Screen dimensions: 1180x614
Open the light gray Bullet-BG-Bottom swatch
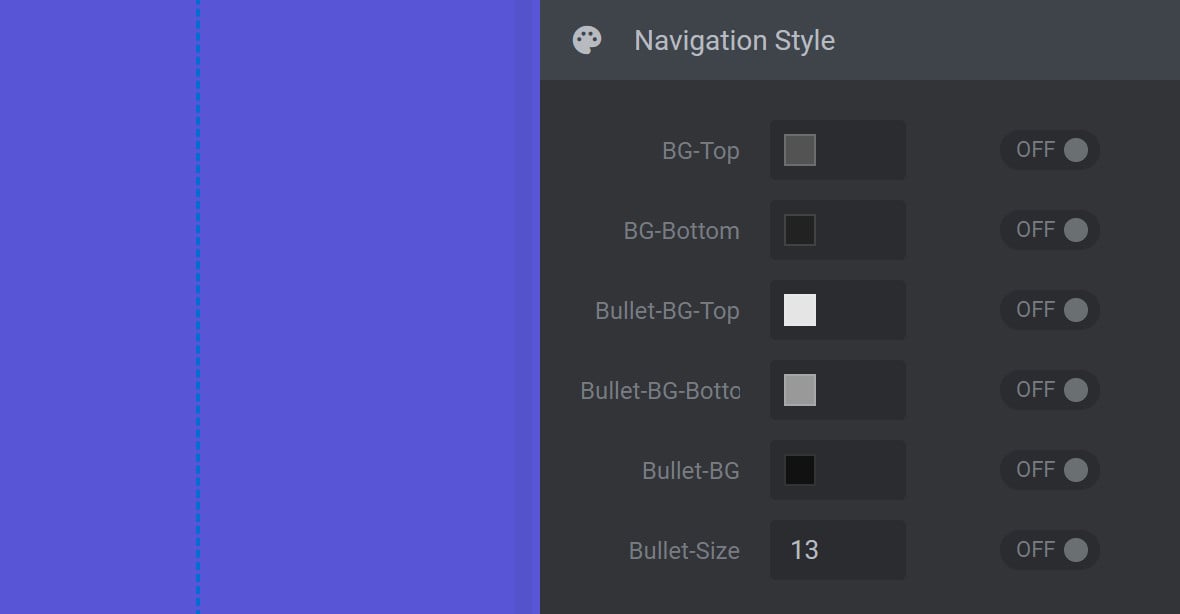point(800,390)
